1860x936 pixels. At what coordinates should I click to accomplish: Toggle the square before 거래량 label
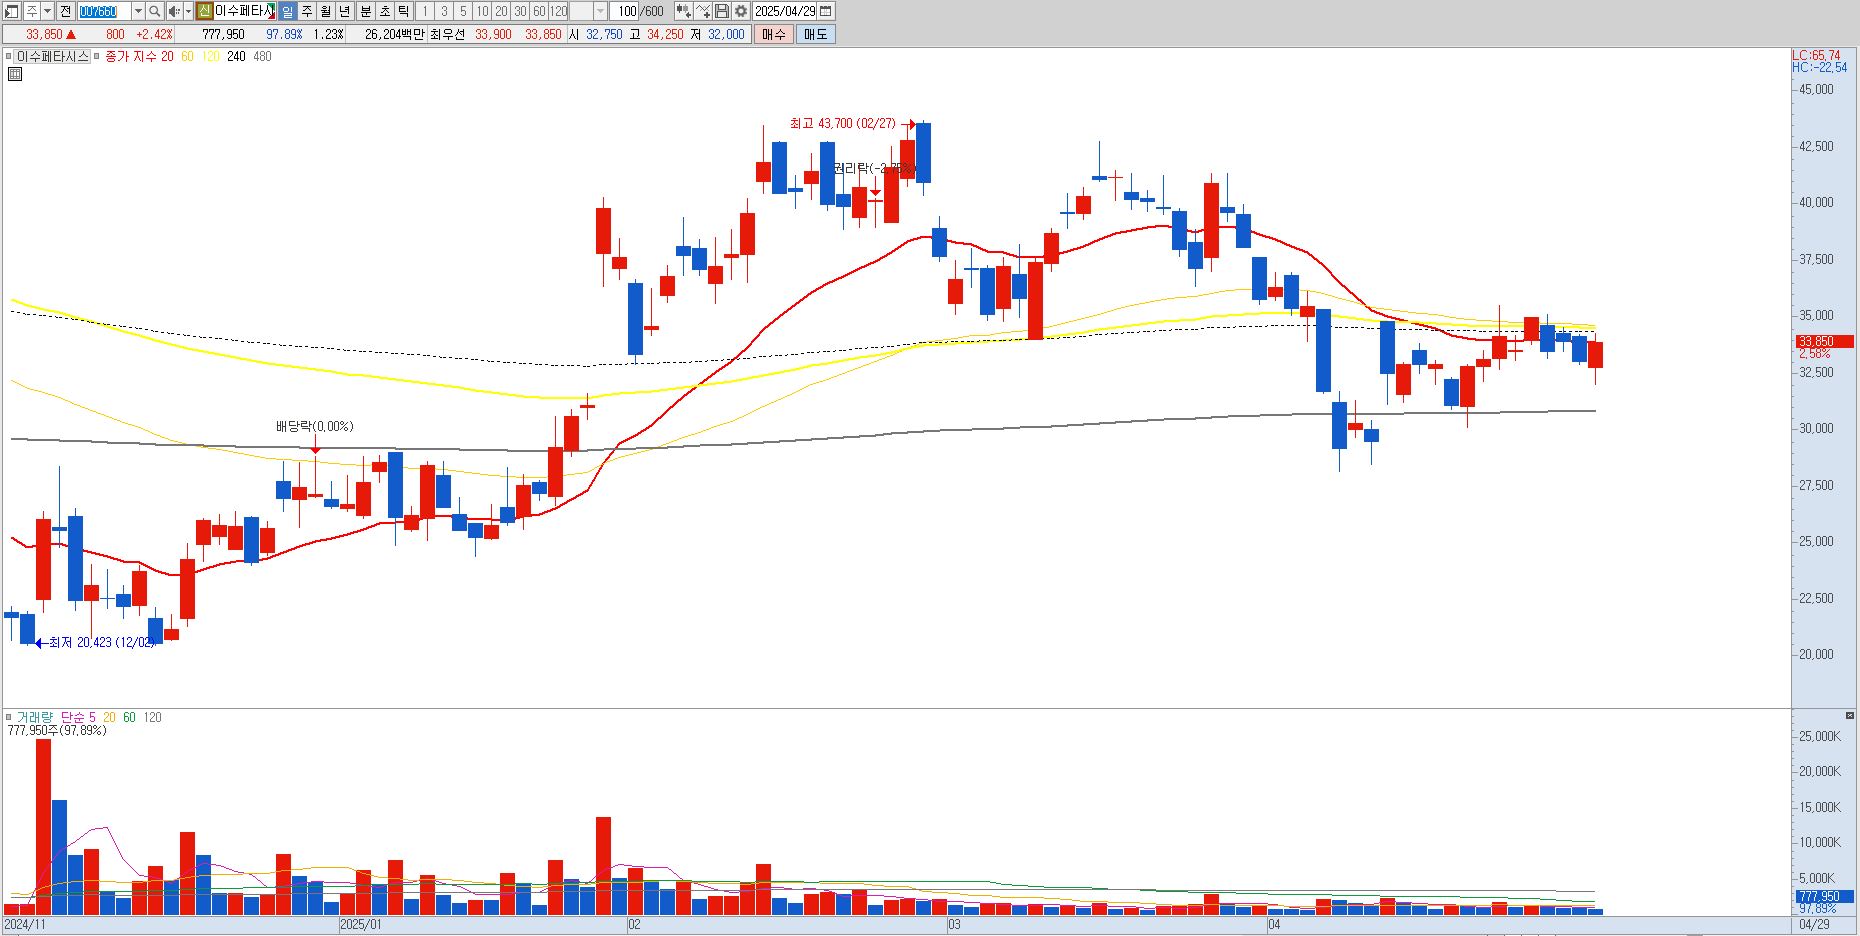point(9,717)
